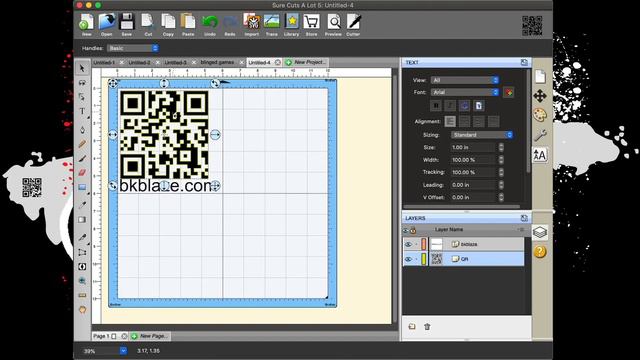
Task: Open the Position move-arrows panel icon
Action: [540, 96]
